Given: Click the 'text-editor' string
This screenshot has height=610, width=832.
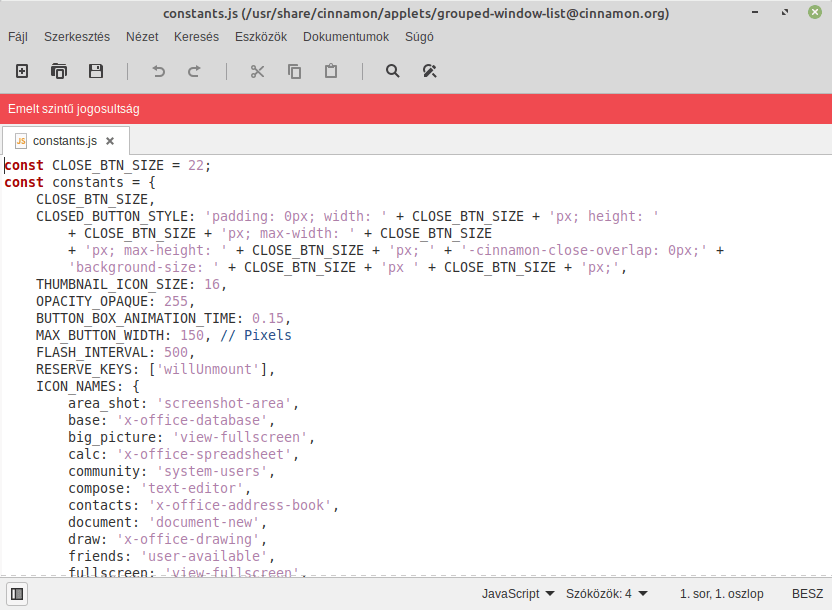Looking at the screenshot, I should [192, 488].
